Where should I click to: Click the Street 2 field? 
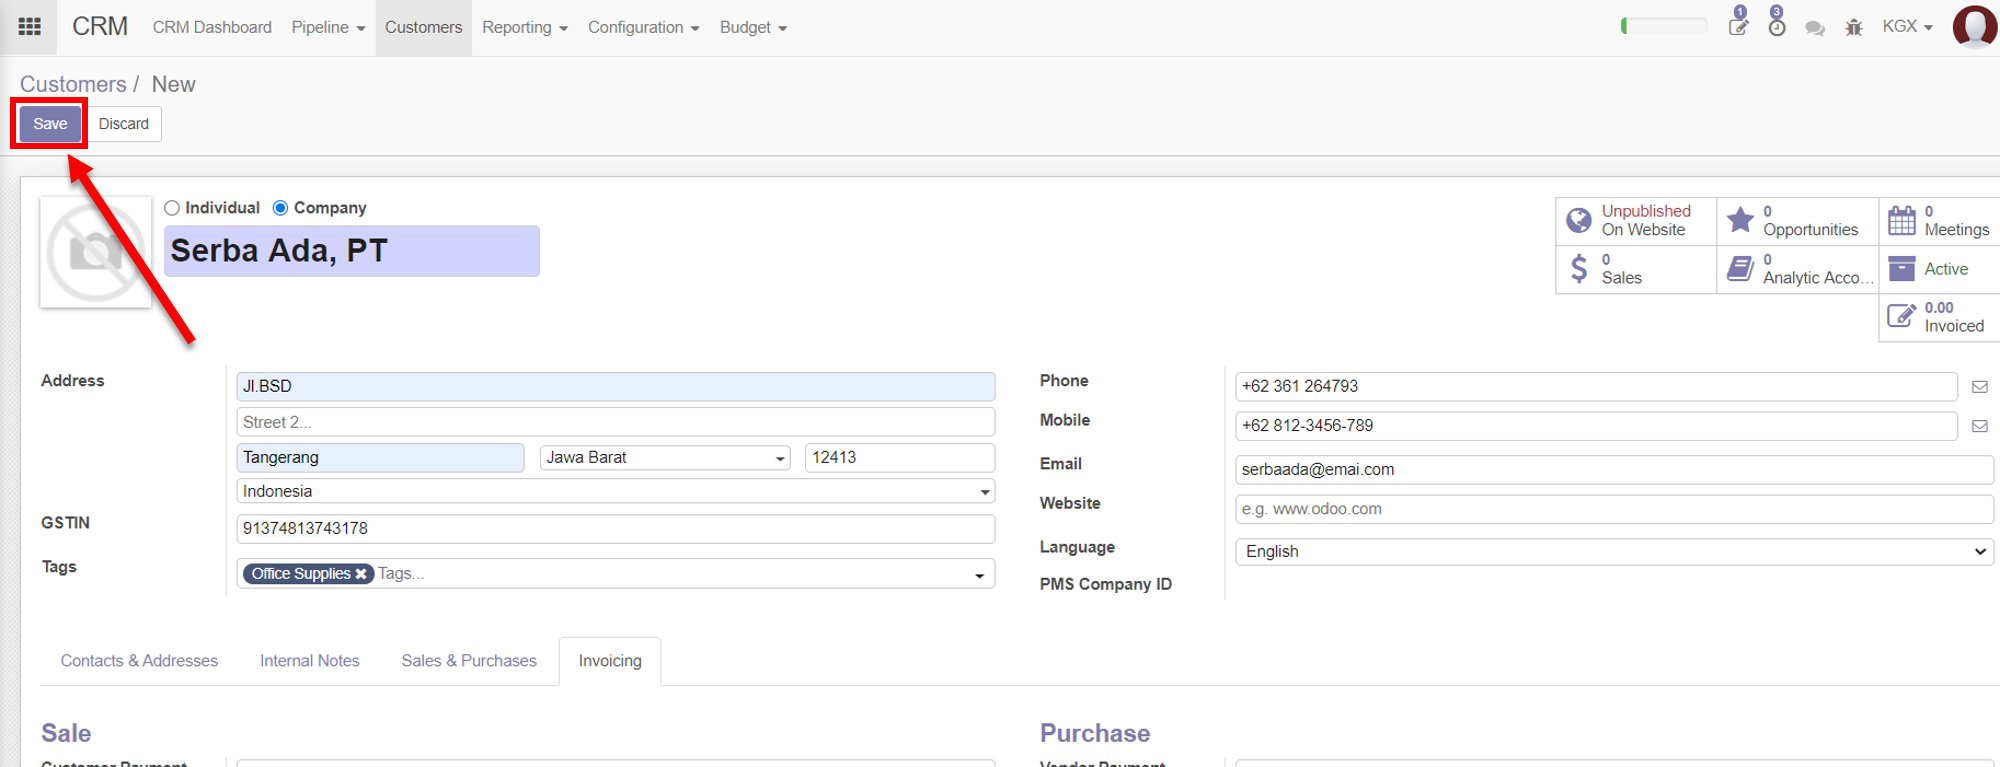pyautogui.click(x=616, y=422)
